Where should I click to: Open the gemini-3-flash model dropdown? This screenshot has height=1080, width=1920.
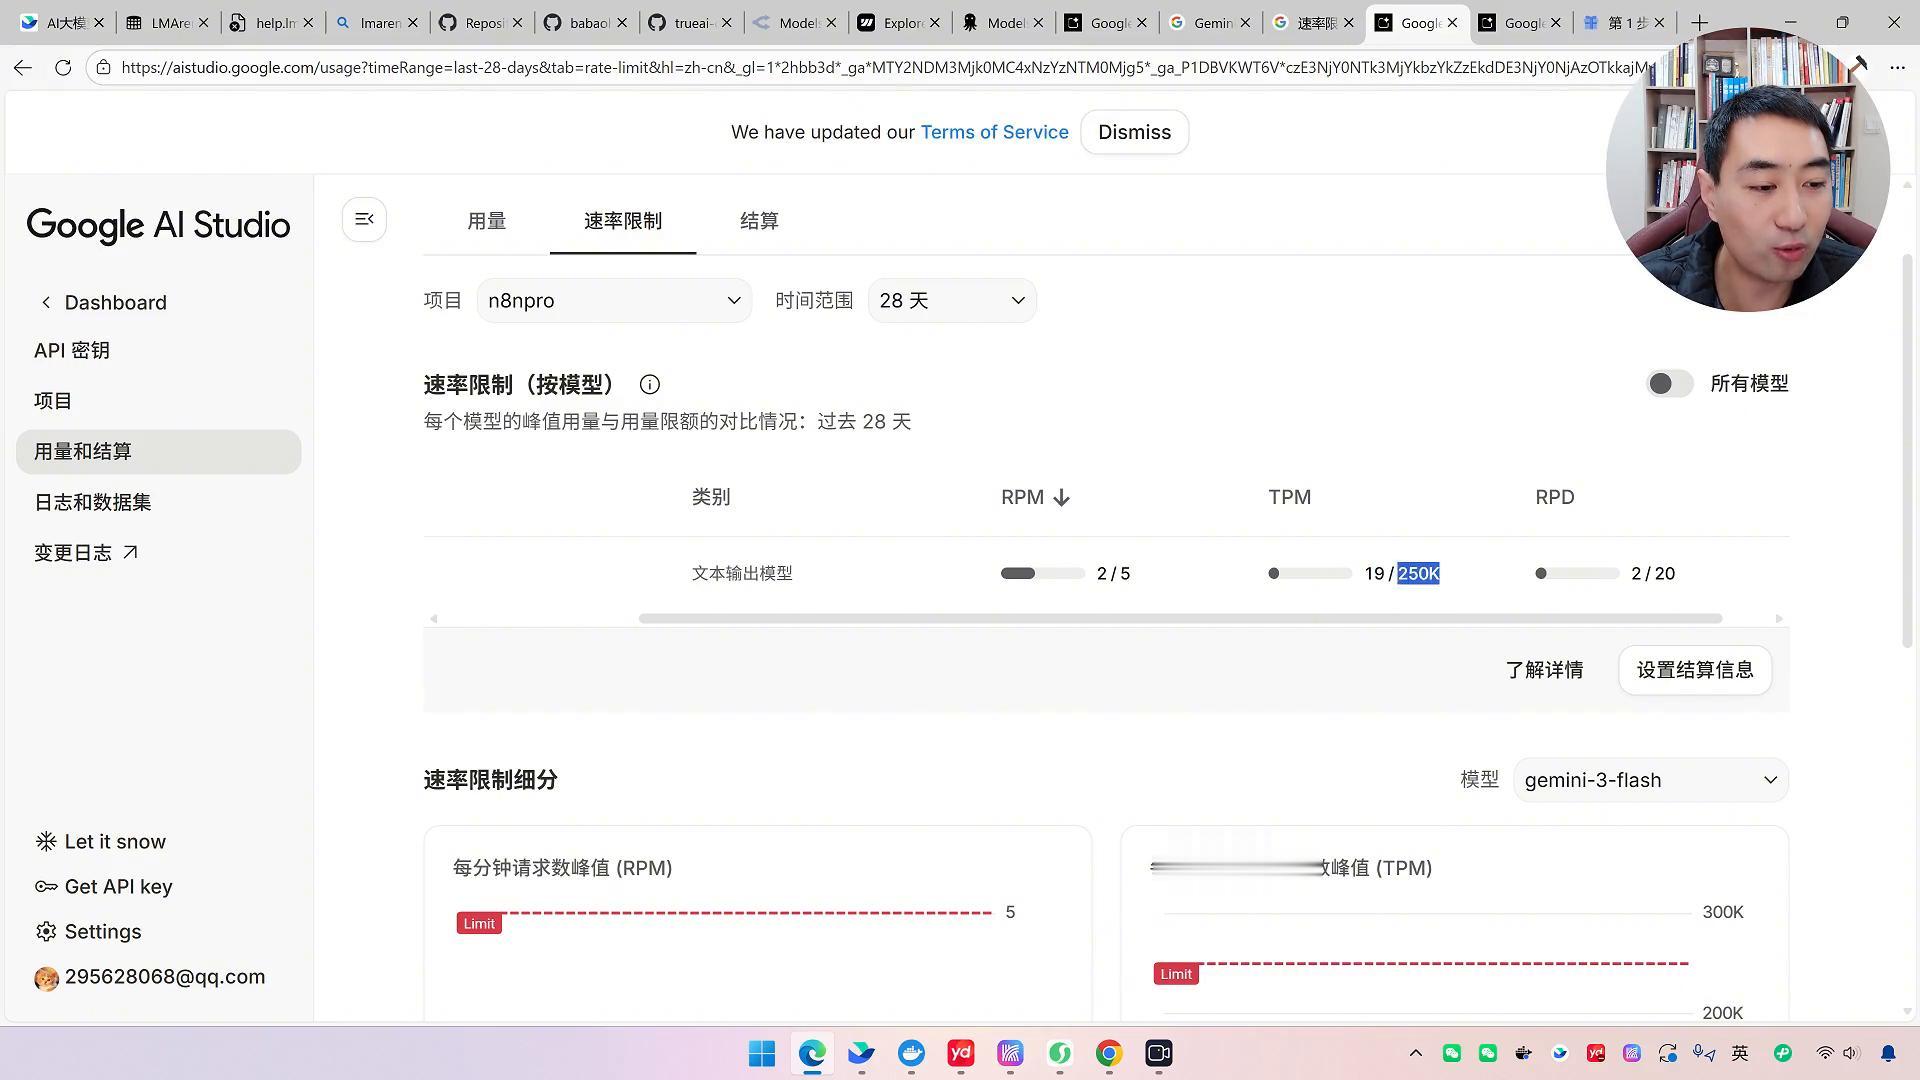tap(1650, 780)
